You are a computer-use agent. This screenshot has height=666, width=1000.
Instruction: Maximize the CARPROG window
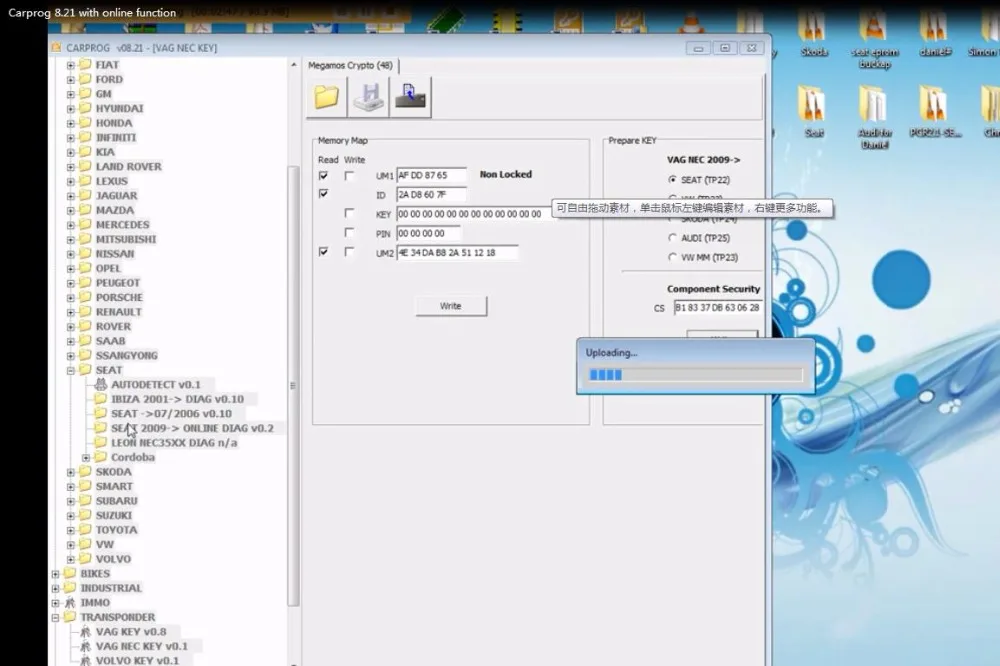tap(725, 48)
